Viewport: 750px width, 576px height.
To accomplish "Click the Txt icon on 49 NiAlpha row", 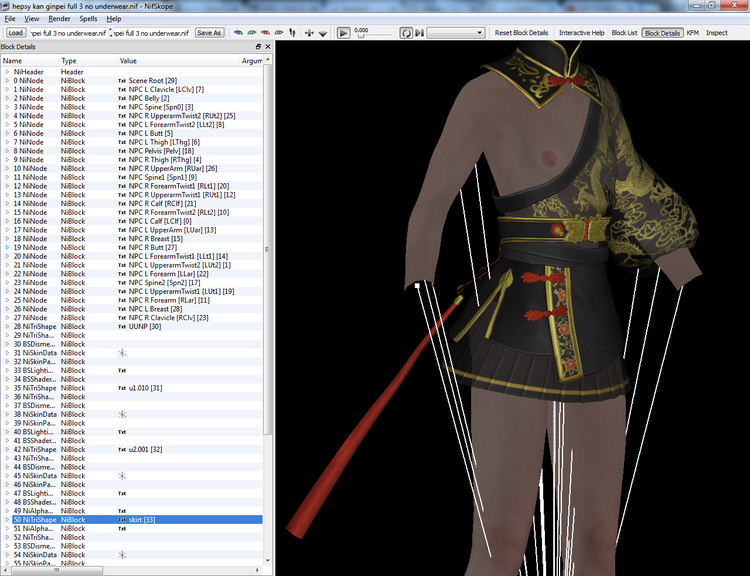I will (x=122, y=511).
